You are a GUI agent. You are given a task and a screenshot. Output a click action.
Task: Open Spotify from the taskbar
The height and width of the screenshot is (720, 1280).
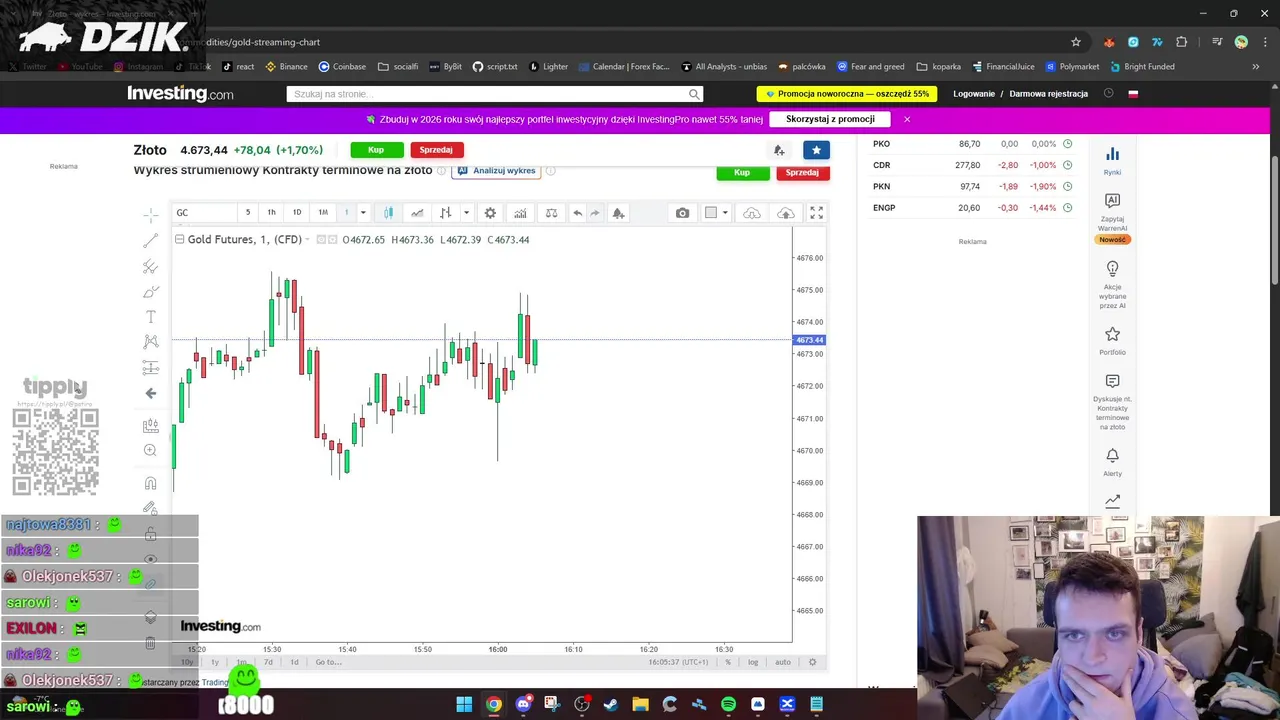coord(728,704)
